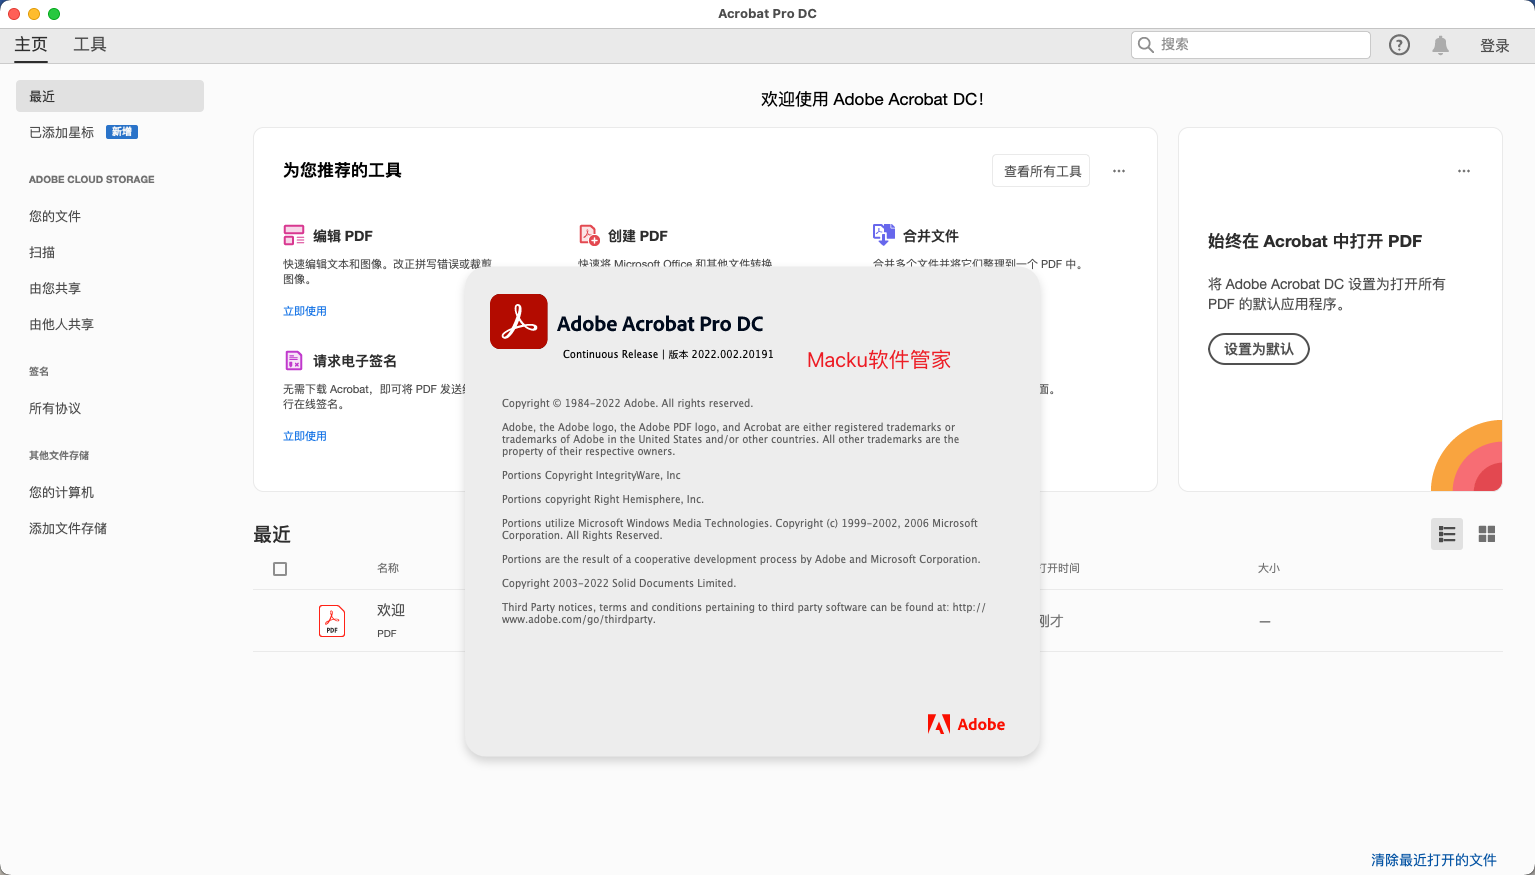This screenshot has height=875, width=1535.
Task: Click Adobe logo at dialog bottom
Action: pos(966,724)
